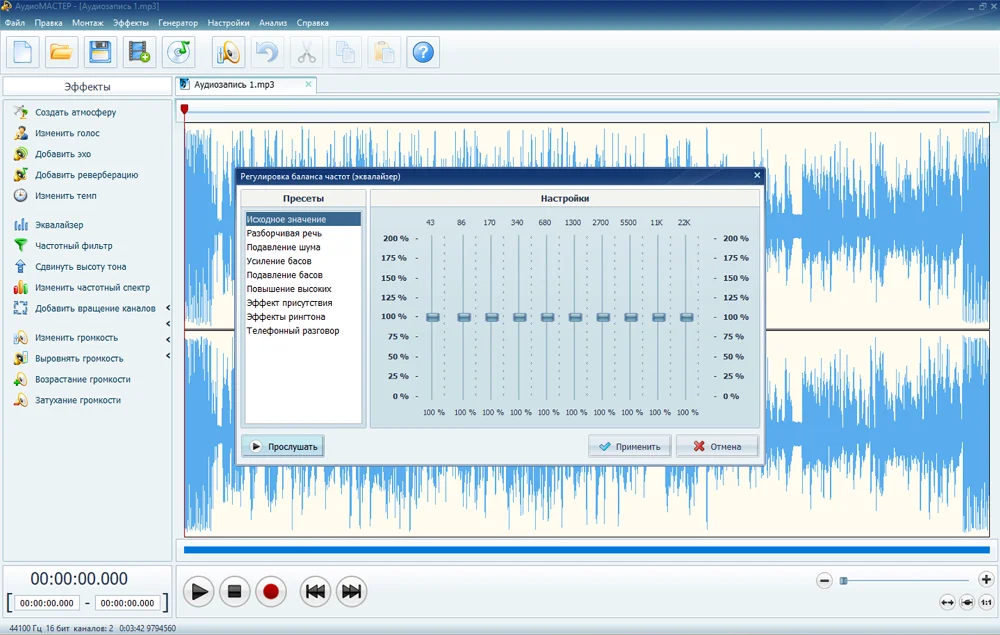The width and height of the screenshot is (1000, 635).
Task: Expand the arrow beside Добавить вращение каналов
Action: click(x=168, y=308)
